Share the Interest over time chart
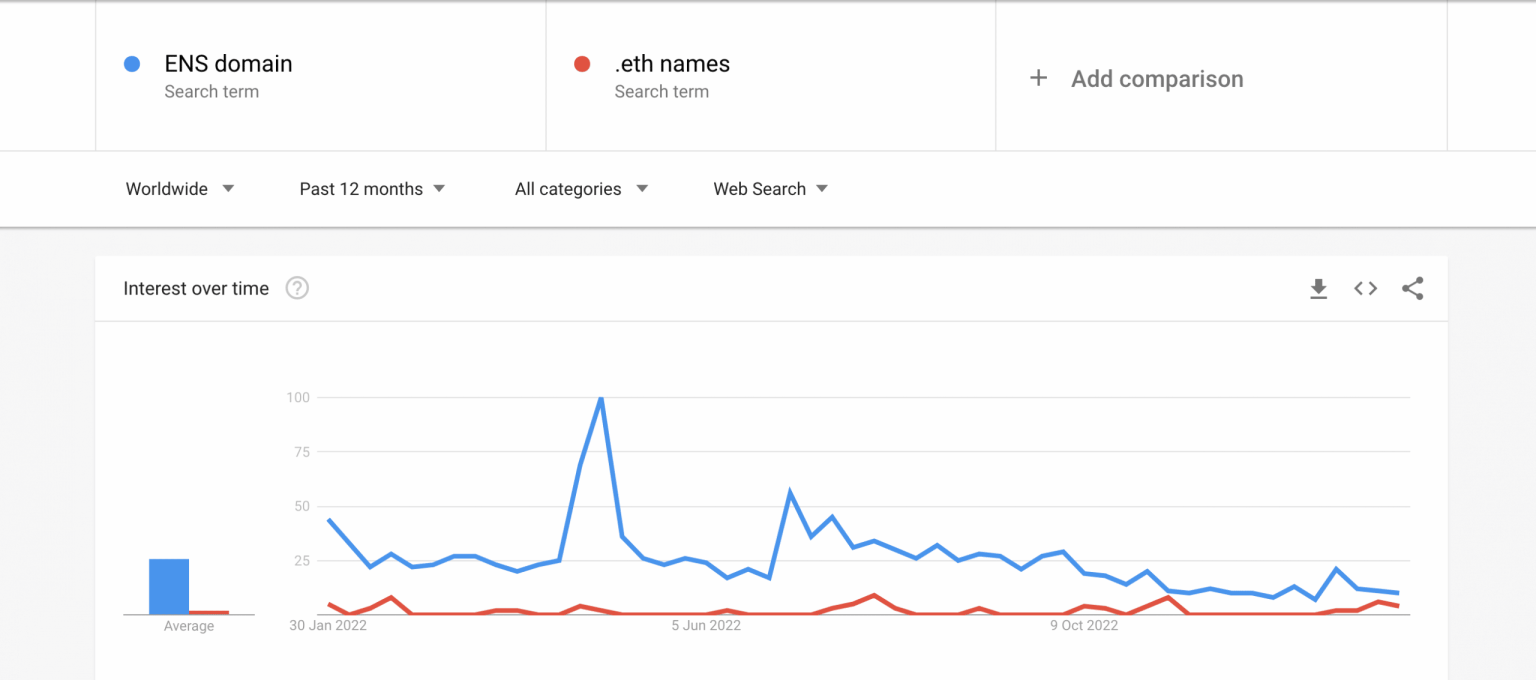 (x=1412, y=289)
